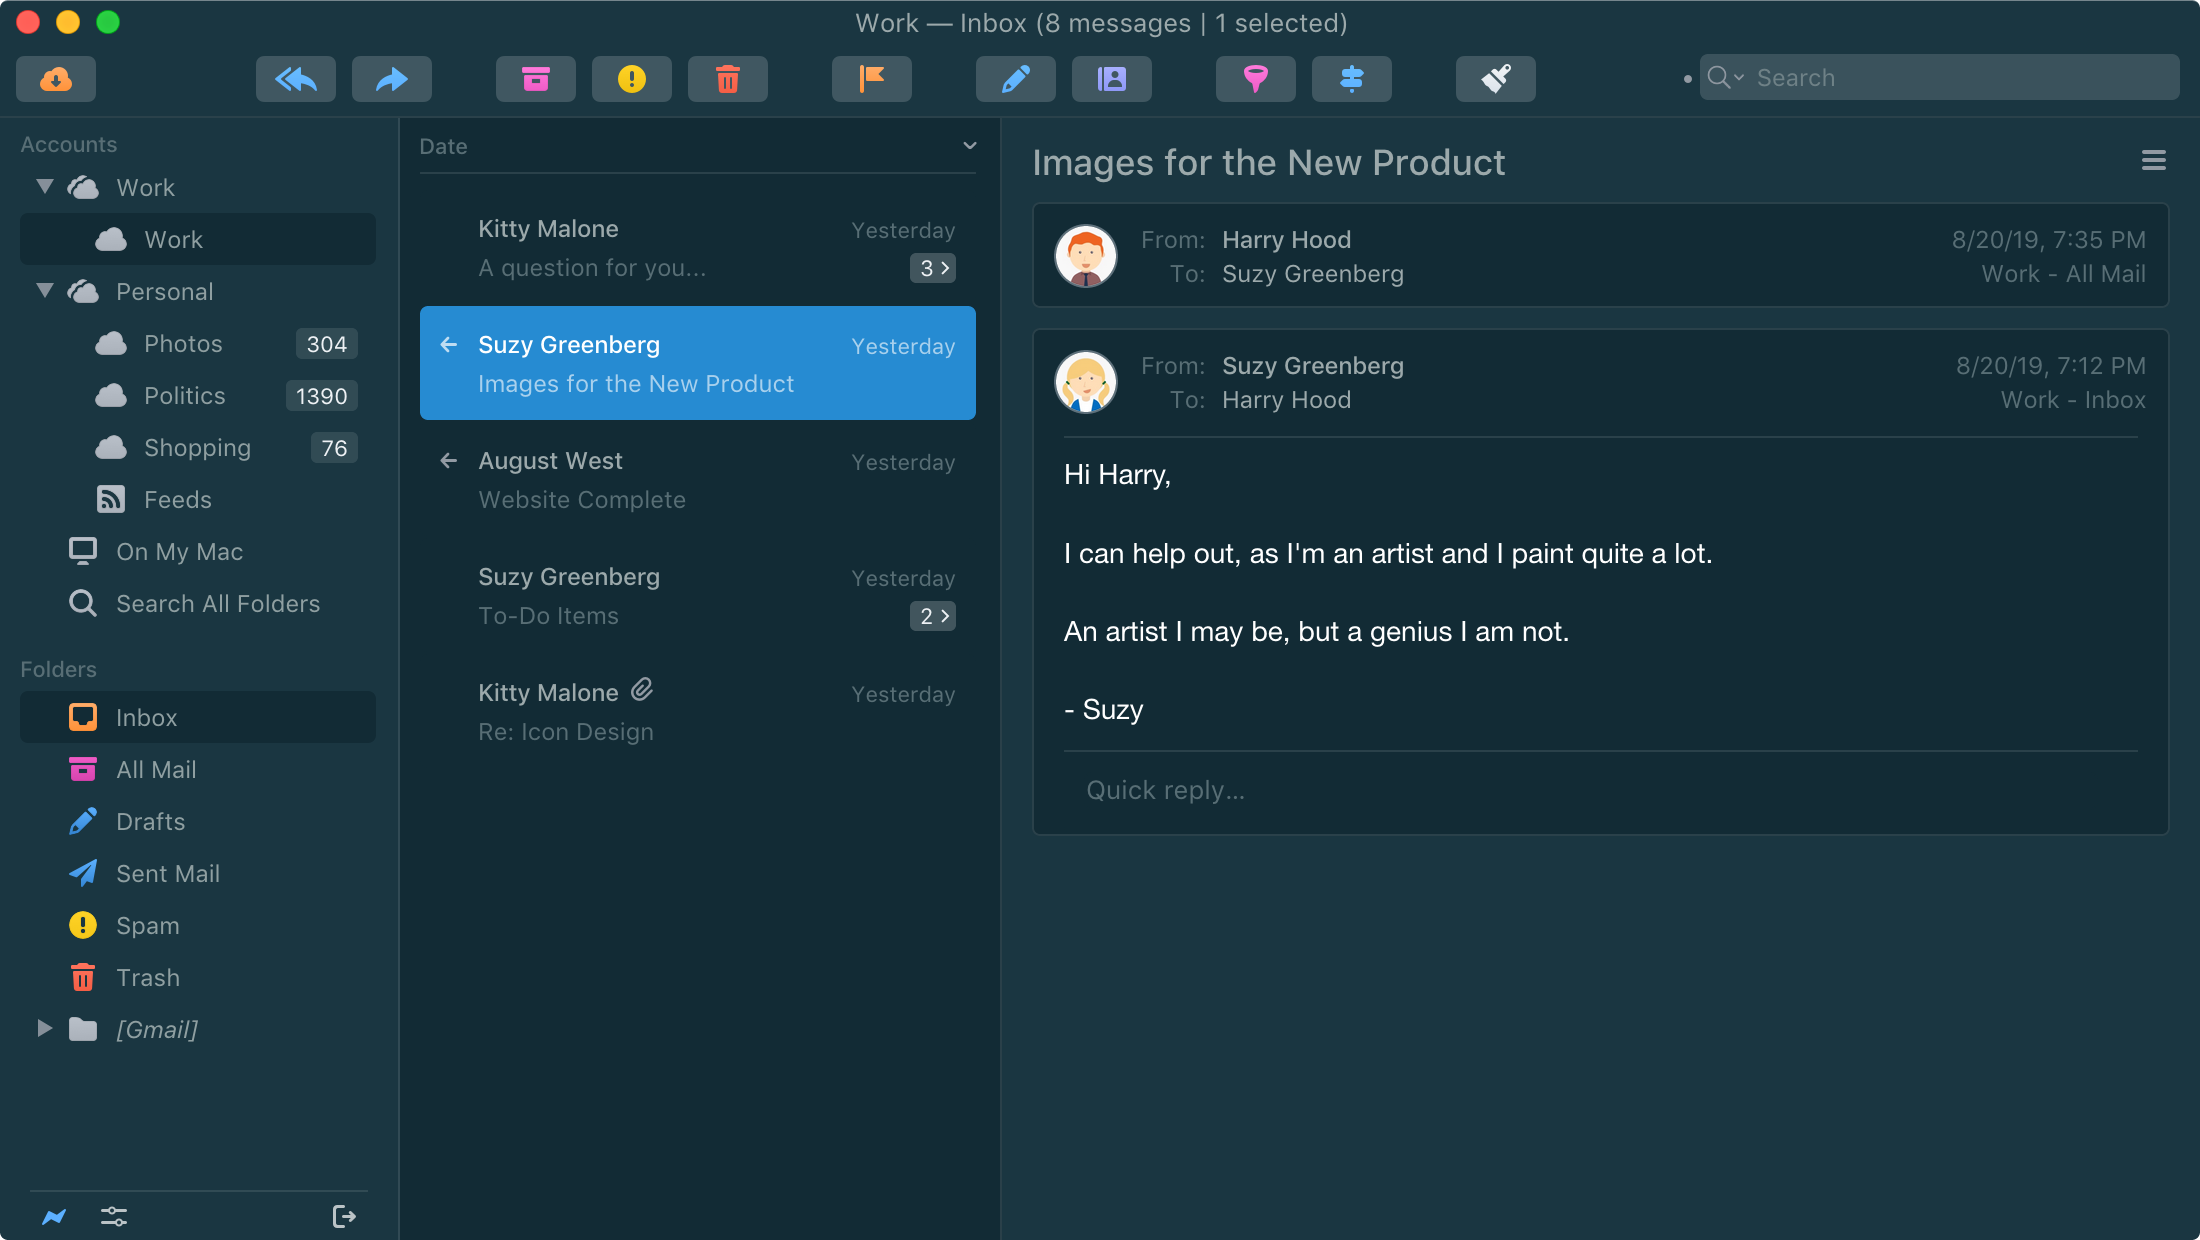
Task: Open the message hamburger menu
Action: pyautogui.click(x=2153, y=161)
